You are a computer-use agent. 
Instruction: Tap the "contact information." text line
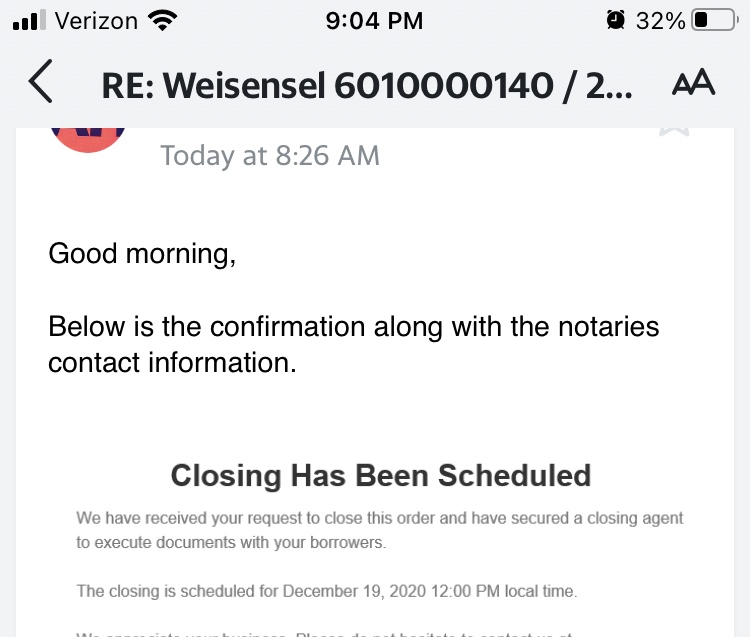172,363
